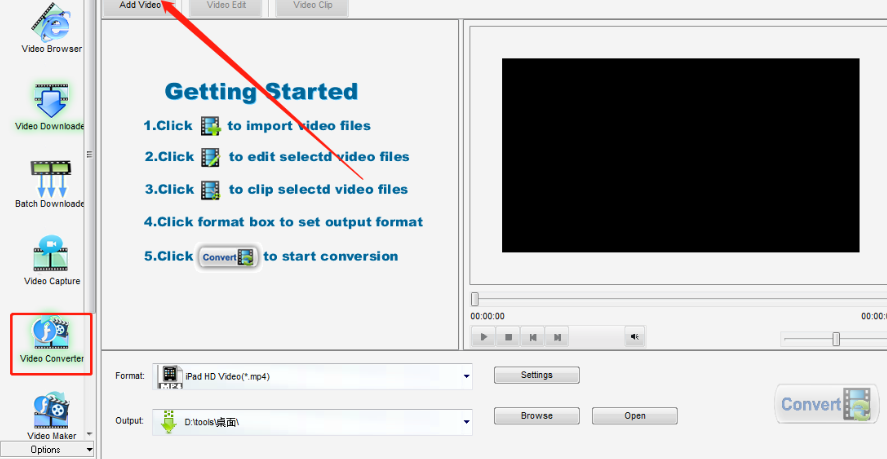
Task: Stop the preview playback
Action: pyautogui.click(x=508, y=337)
